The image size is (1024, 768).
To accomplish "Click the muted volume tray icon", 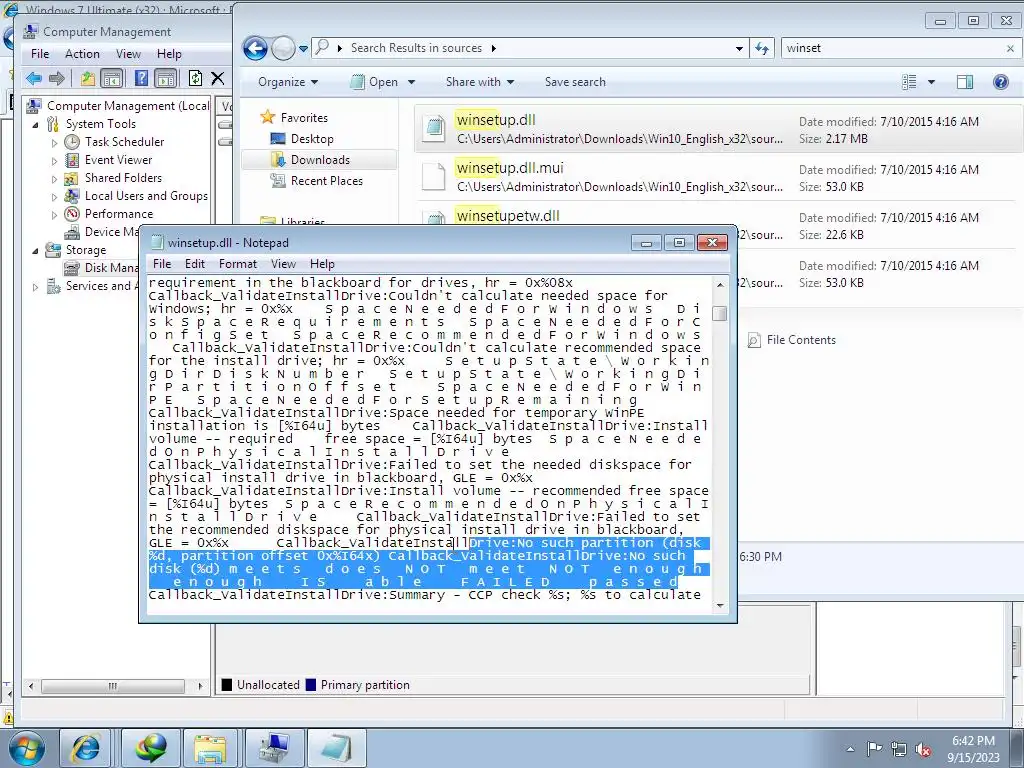I will 923,749.
